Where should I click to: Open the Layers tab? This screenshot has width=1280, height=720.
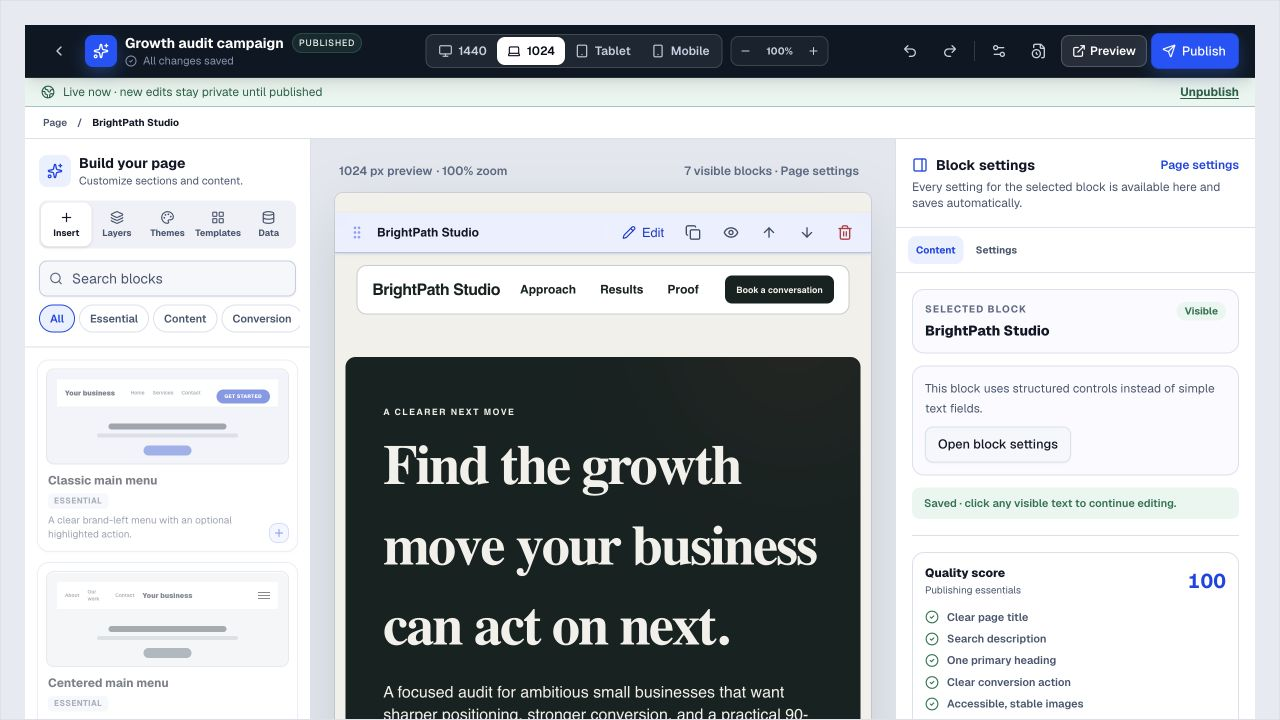(117, 224)
